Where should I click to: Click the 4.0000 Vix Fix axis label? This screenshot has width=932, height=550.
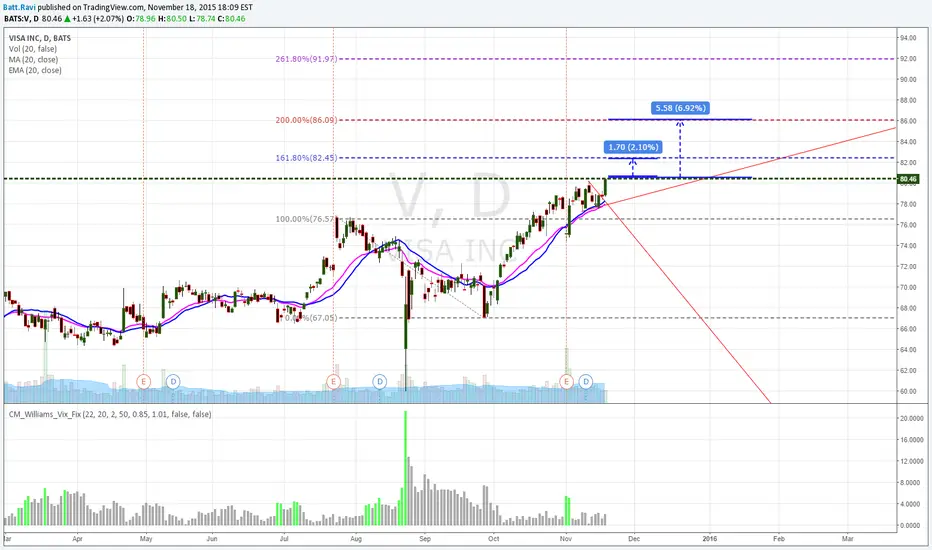(912, 505)
